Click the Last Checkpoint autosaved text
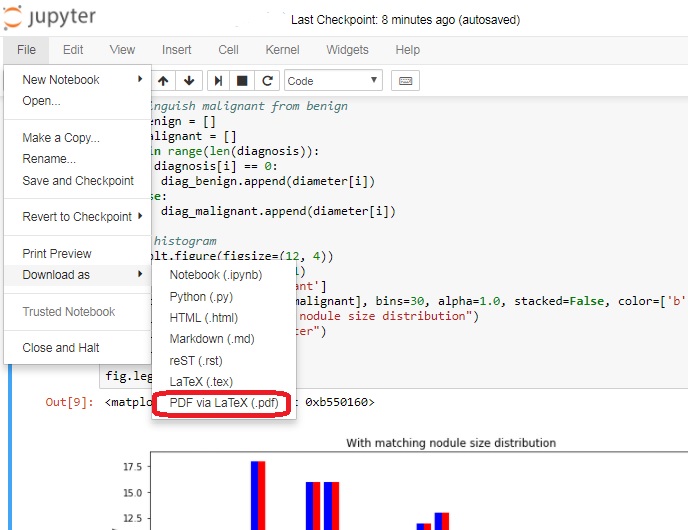The height and width of the screenshot is (530, 688). tap(405, 20)
